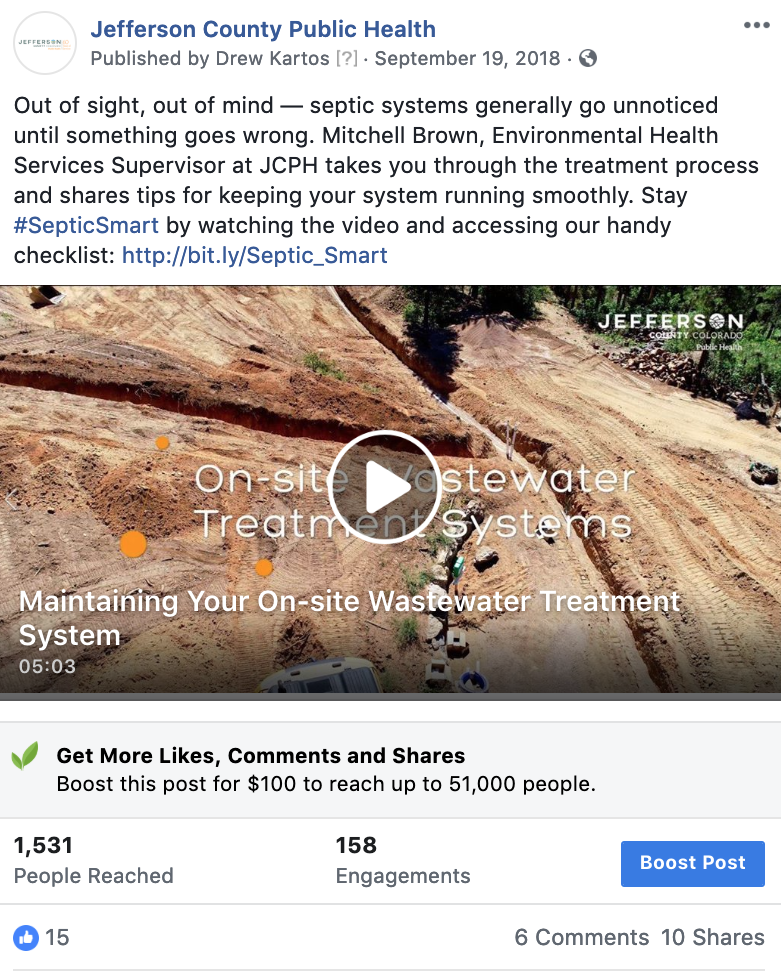Click the blue thumbs-up like reaction icon
The height and width of the screenshot is (973, 781).
26,937
